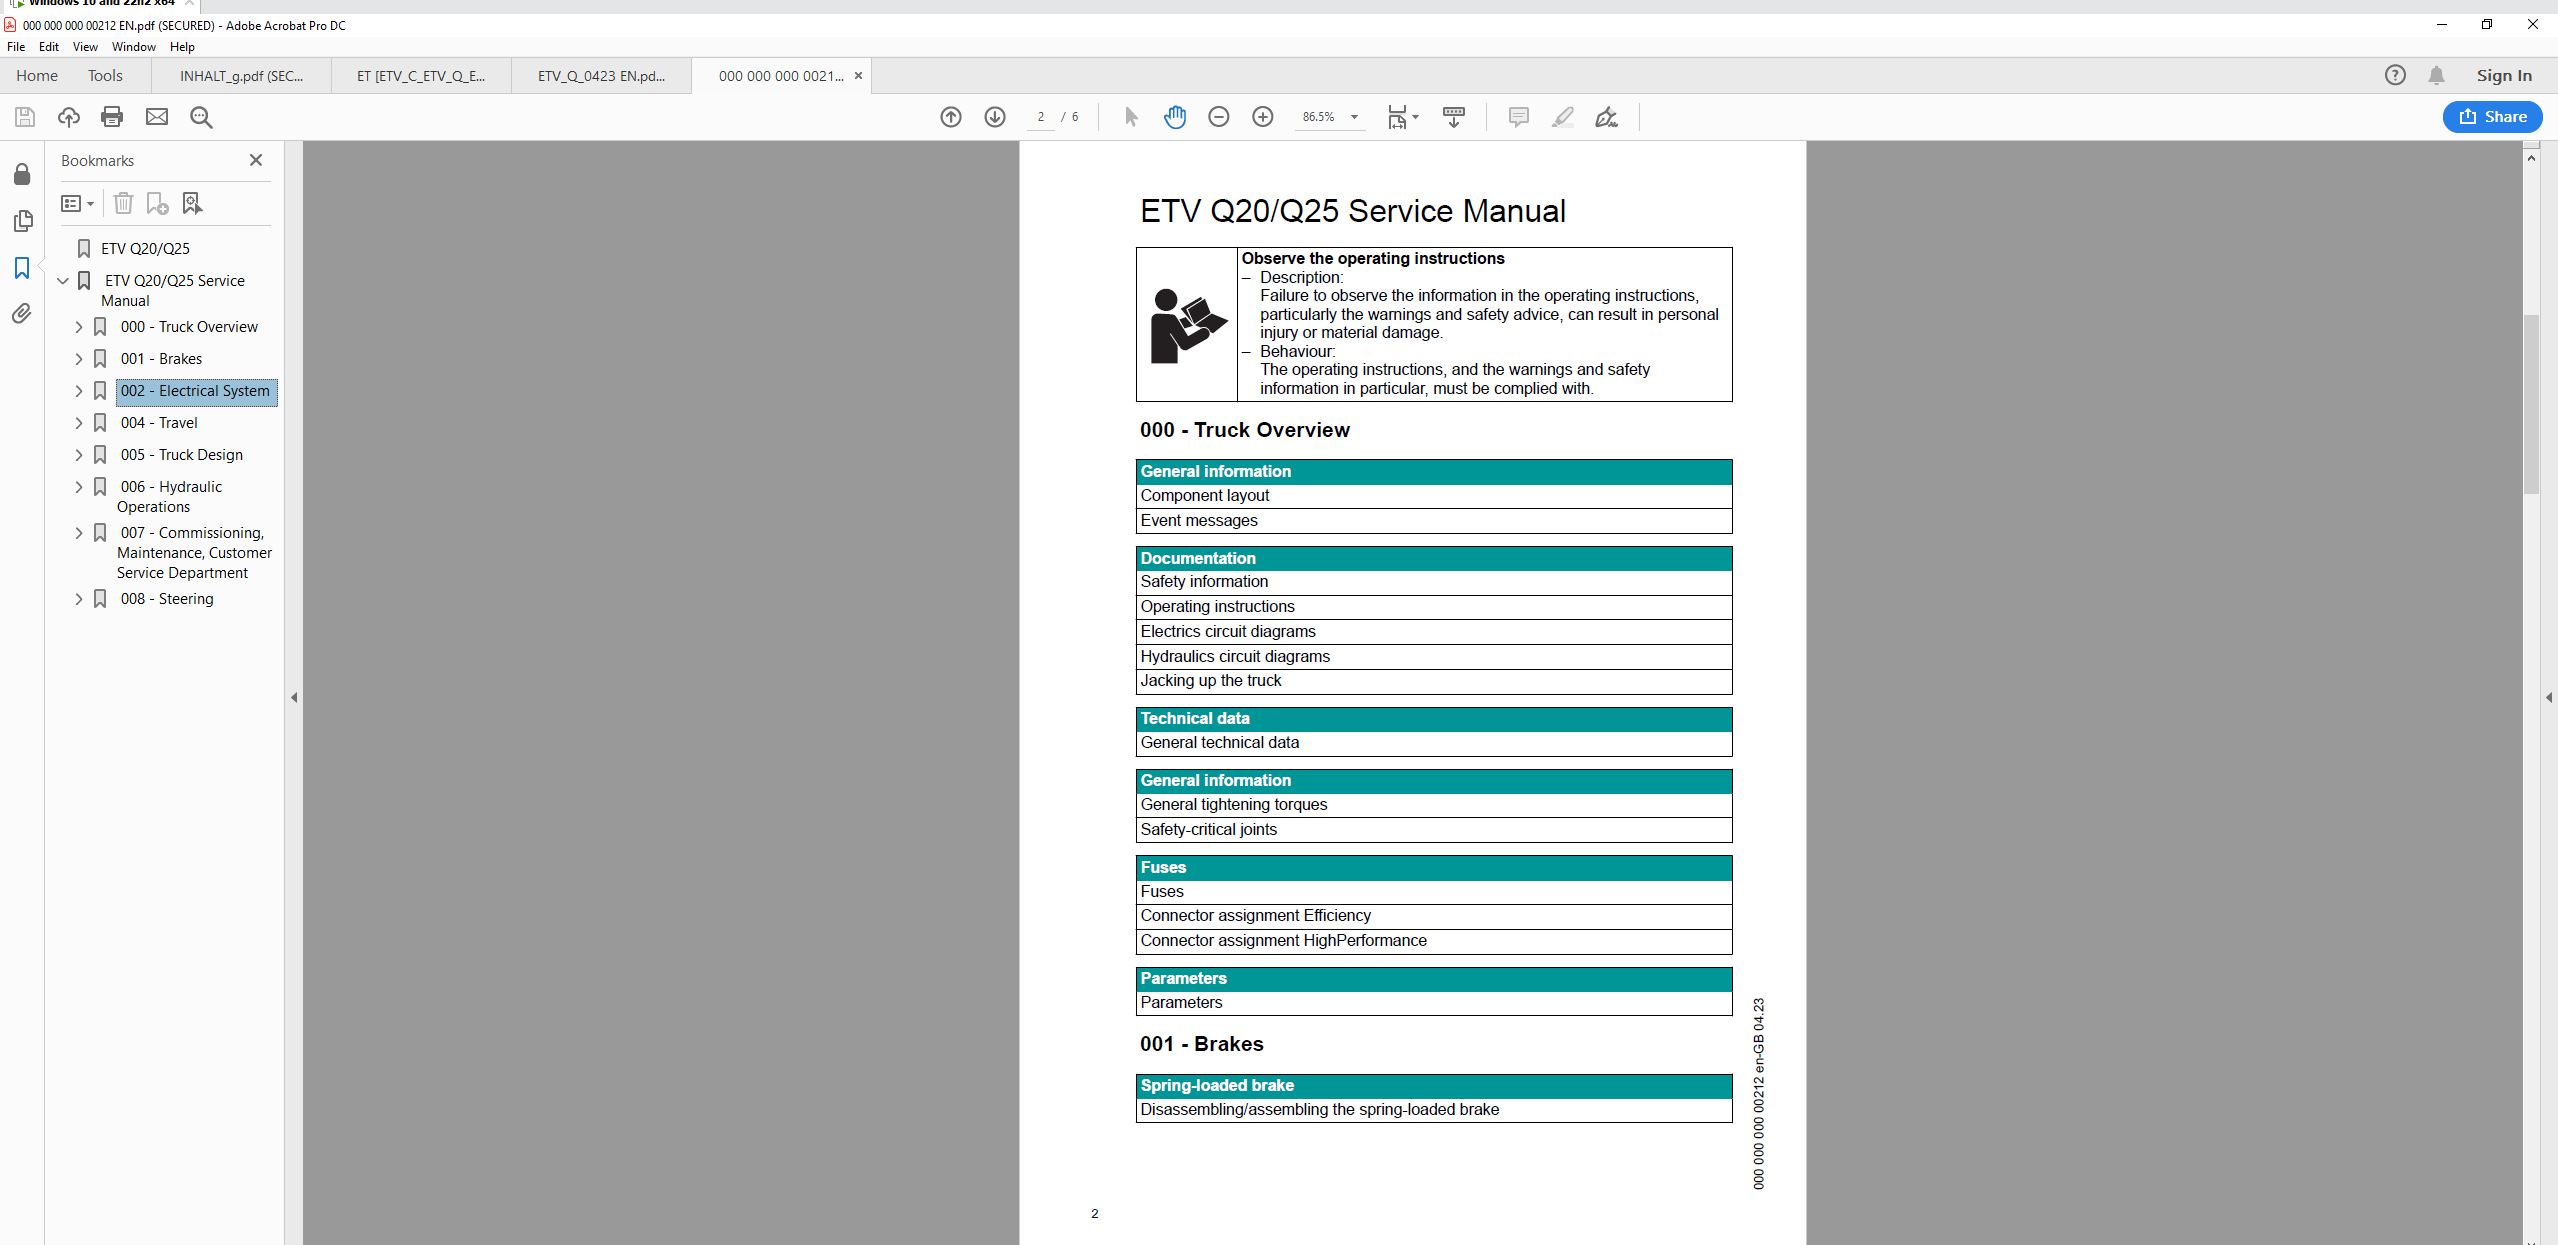Viewport: 2558px width, 1245px height.
Task: Zoom in with plus icon
Action: click(1263, 117)
